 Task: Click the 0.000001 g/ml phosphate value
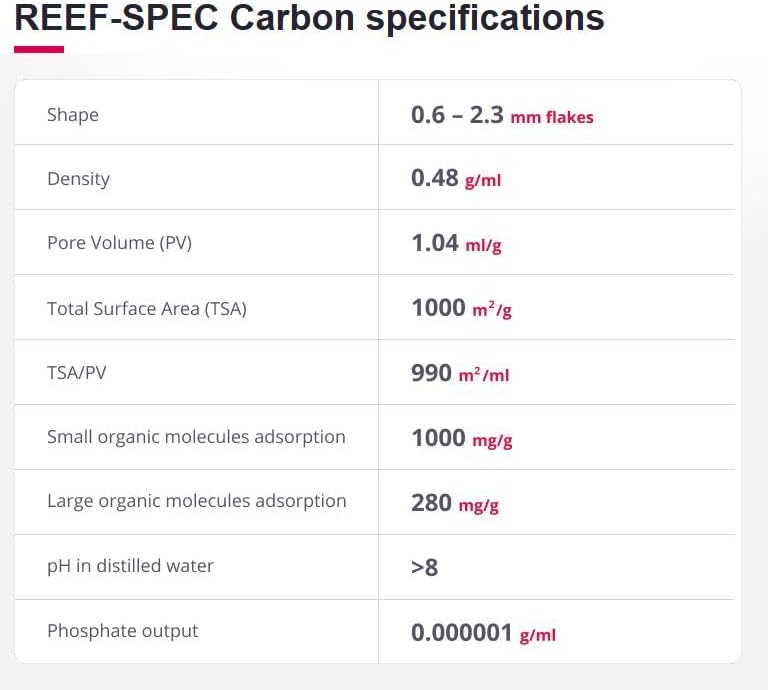coord(483,632)
